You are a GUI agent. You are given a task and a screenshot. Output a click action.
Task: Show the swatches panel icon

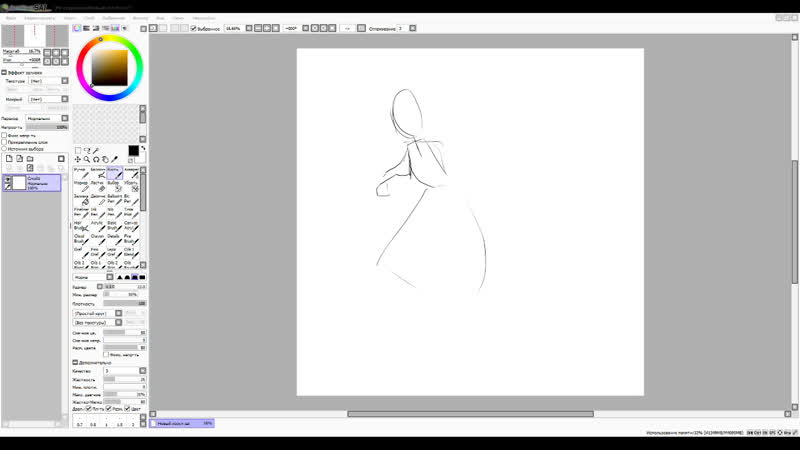[115, 29]
